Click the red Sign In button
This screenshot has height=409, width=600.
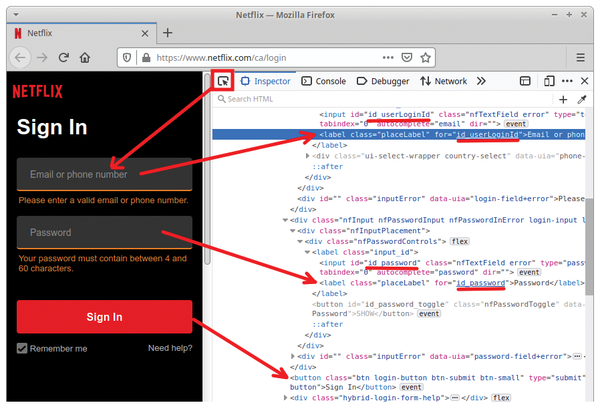pyautogui.click(x=104, y=317)
